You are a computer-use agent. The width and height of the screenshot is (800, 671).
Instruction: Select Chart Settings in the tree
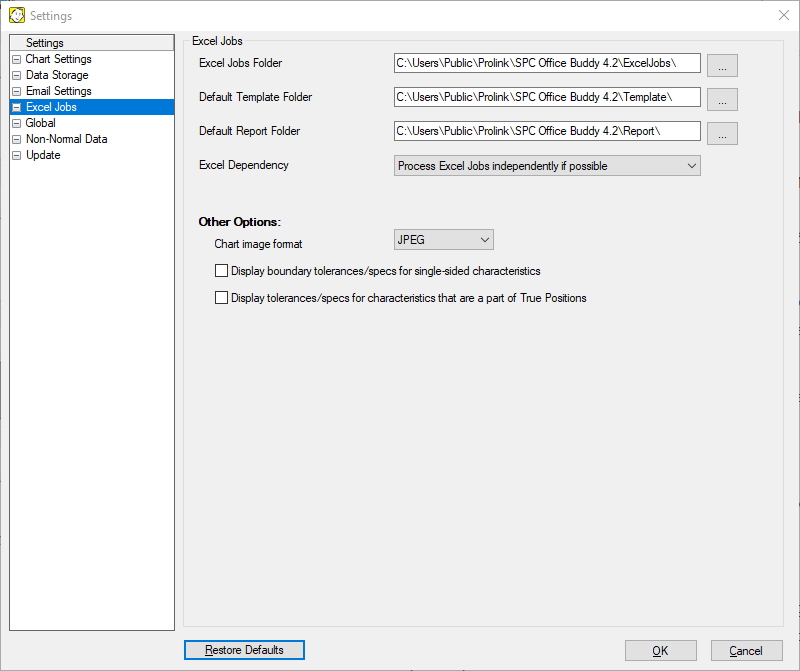tap(58, 60)
